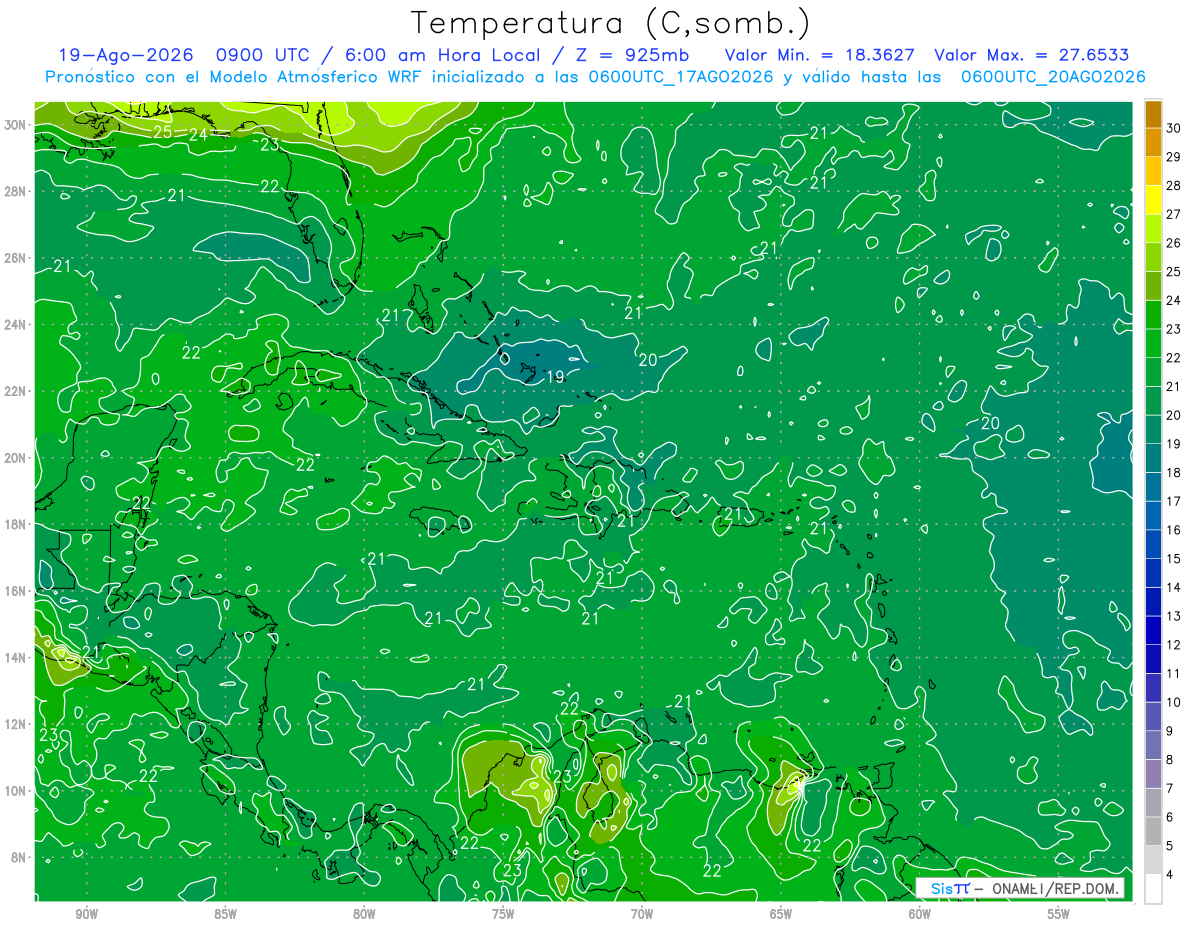
Task: Click the 16N latitude axis label
Action: (16, 591)
